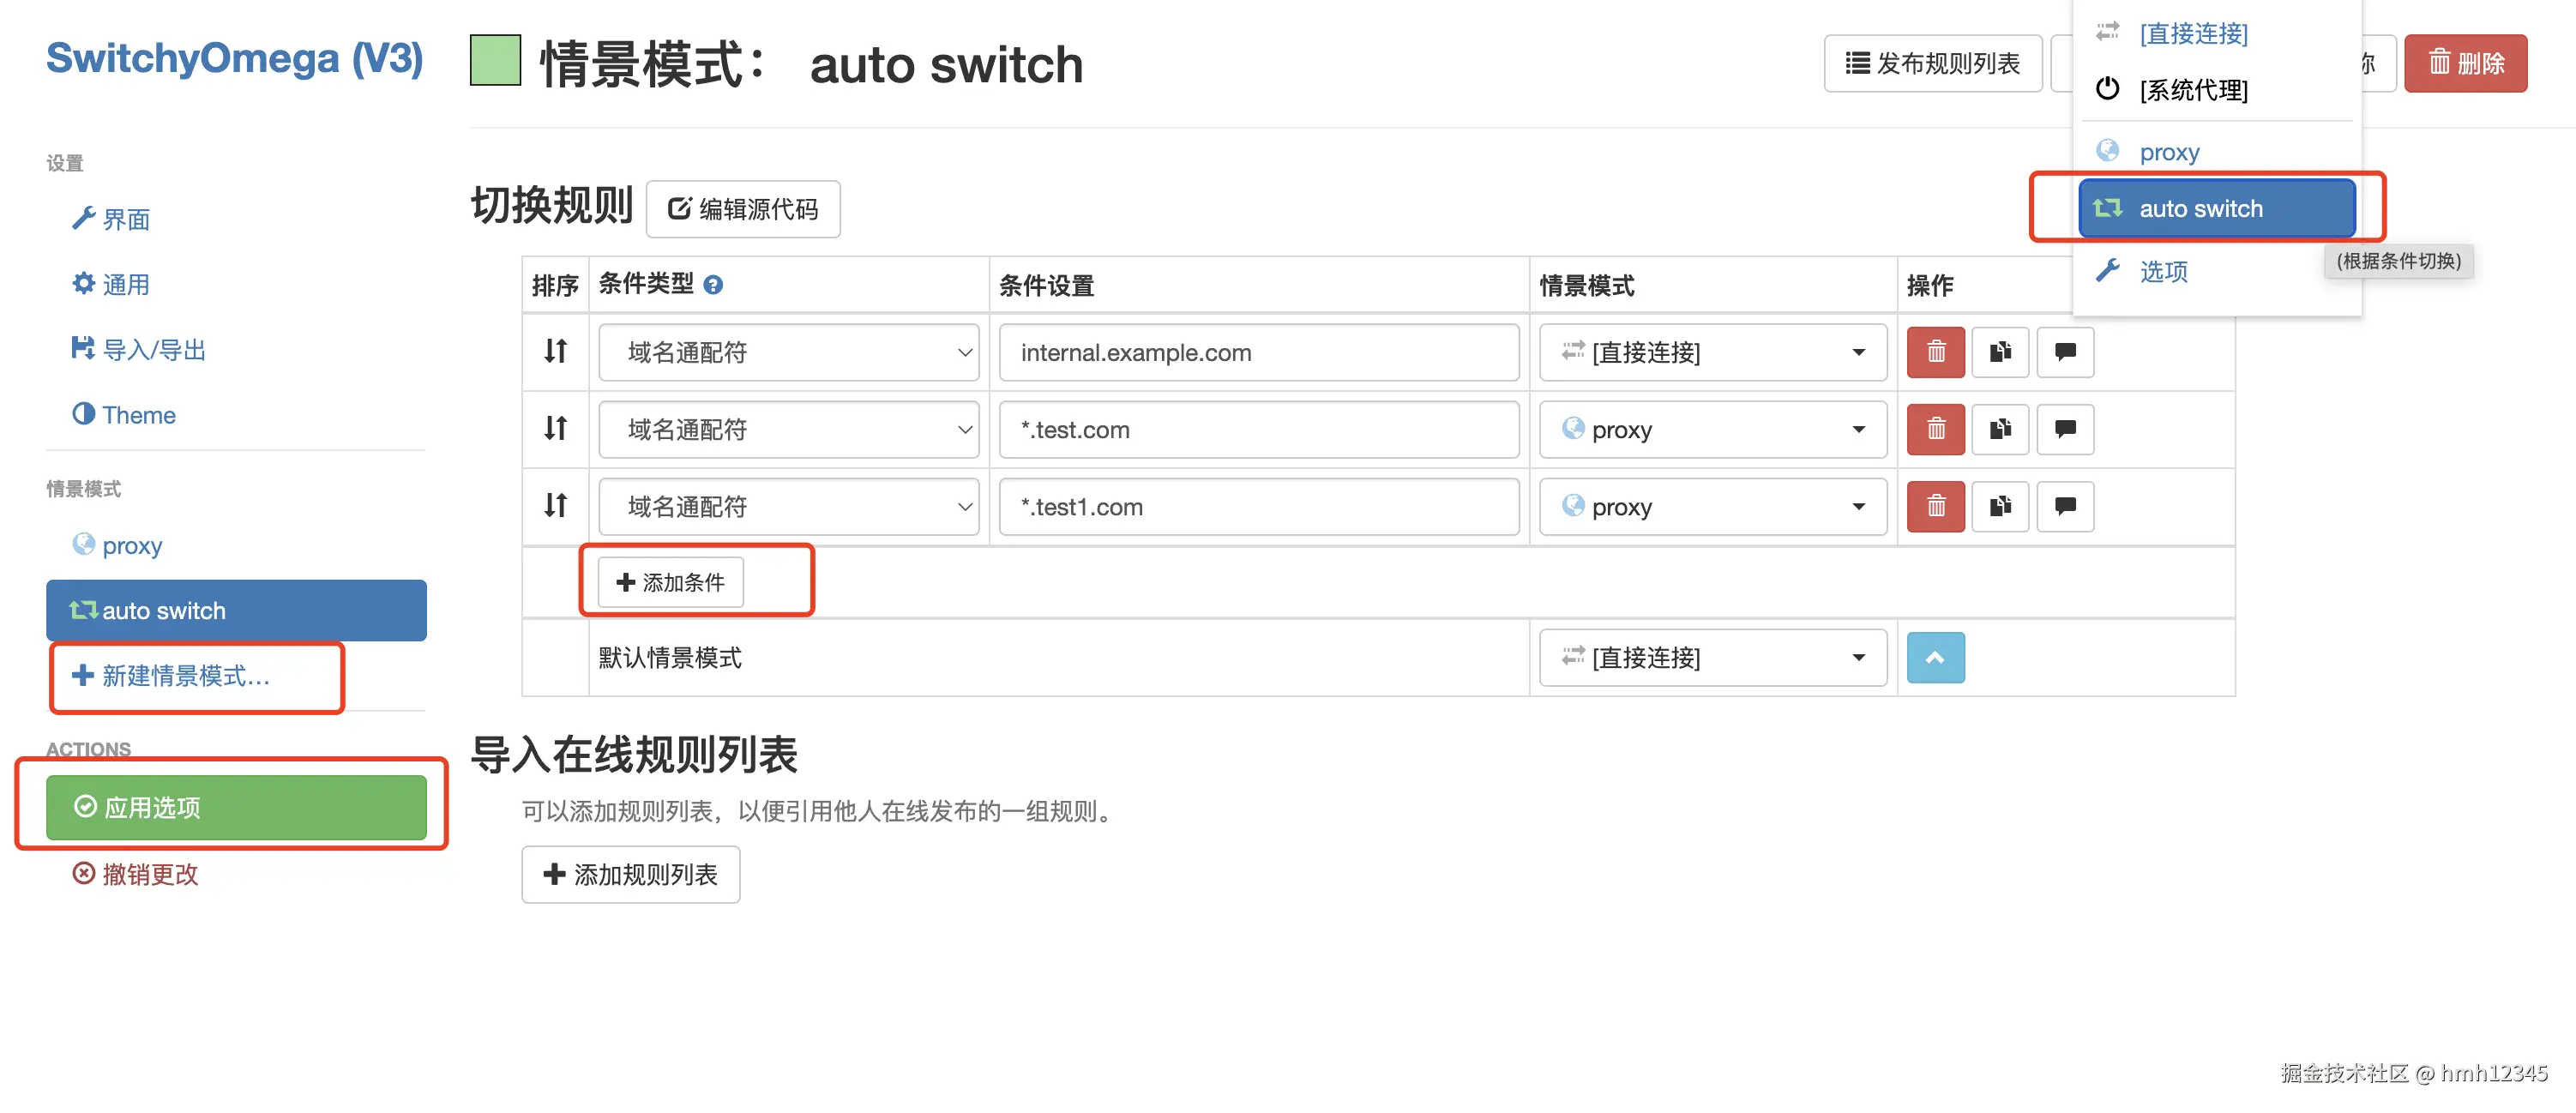Click sort handle for the *.test.com row
Screen dimensions: 2576x1113
[555, 429]
